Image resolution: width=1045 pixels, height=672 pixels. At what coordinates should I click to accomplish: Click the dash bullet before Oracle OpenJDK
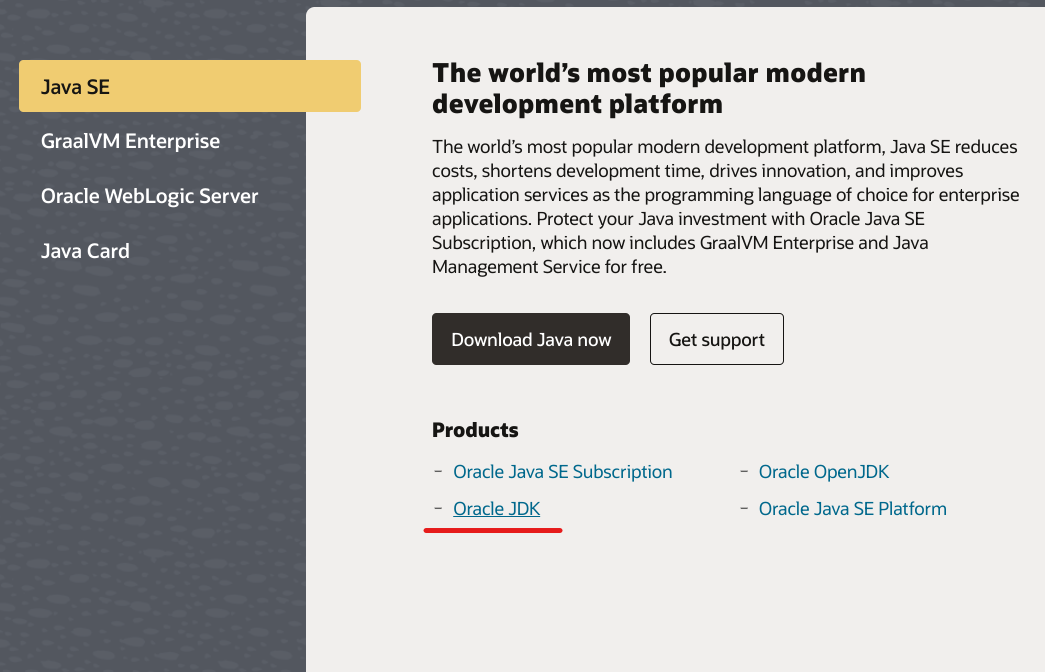744,471
